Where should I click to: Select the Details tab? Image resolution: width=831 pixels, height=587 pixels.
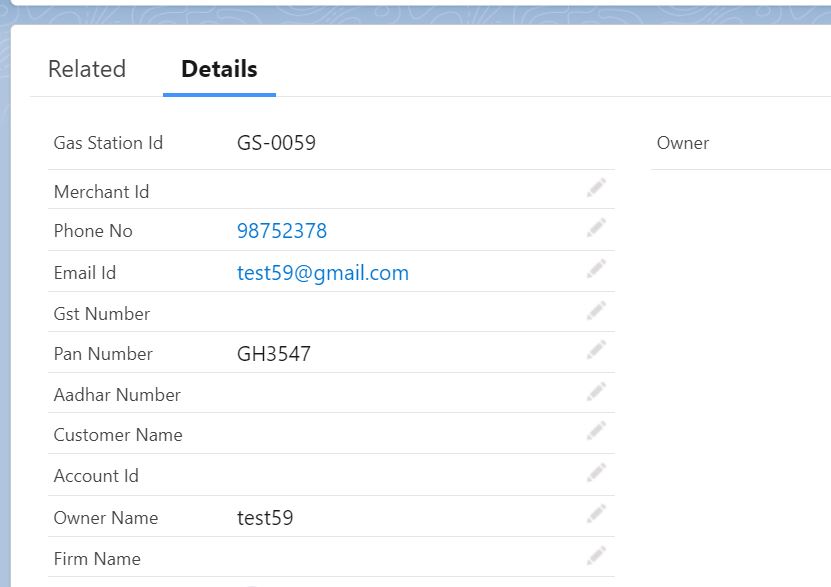coord(218,69)
